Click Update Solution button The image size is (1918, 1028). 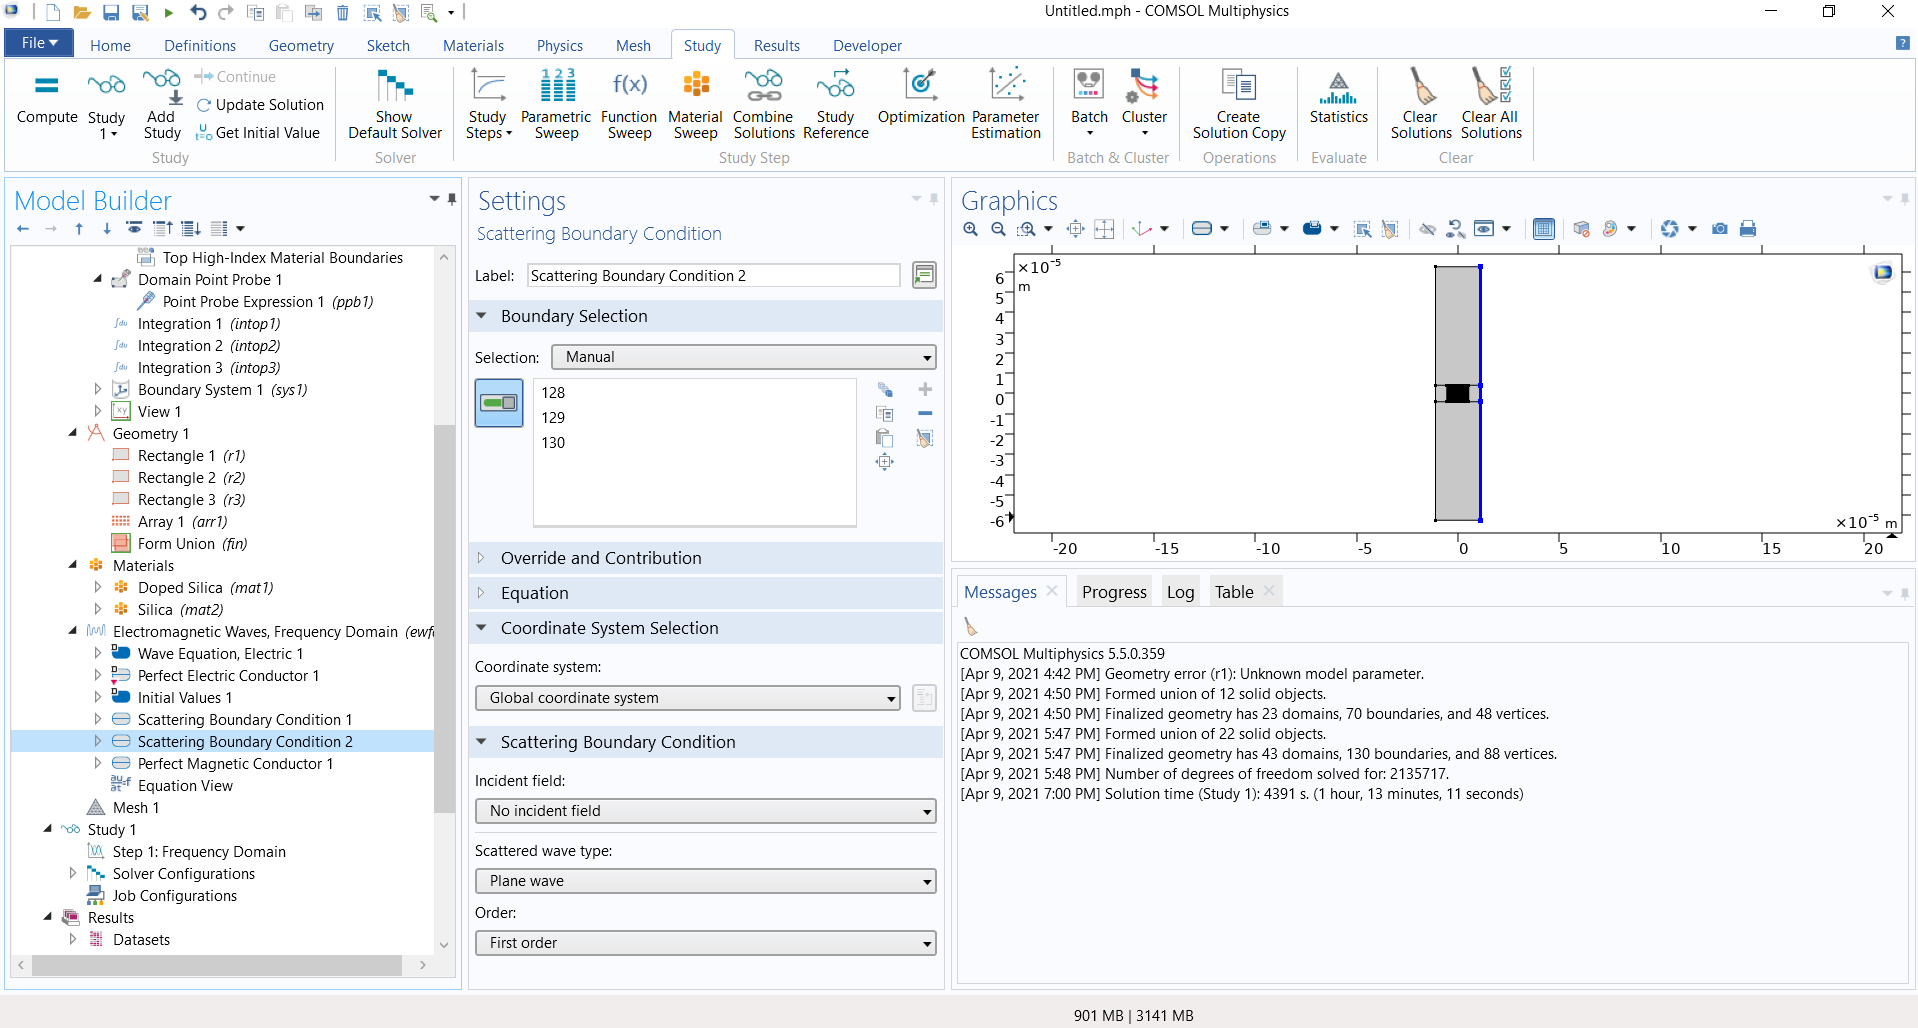coord(260,105)
